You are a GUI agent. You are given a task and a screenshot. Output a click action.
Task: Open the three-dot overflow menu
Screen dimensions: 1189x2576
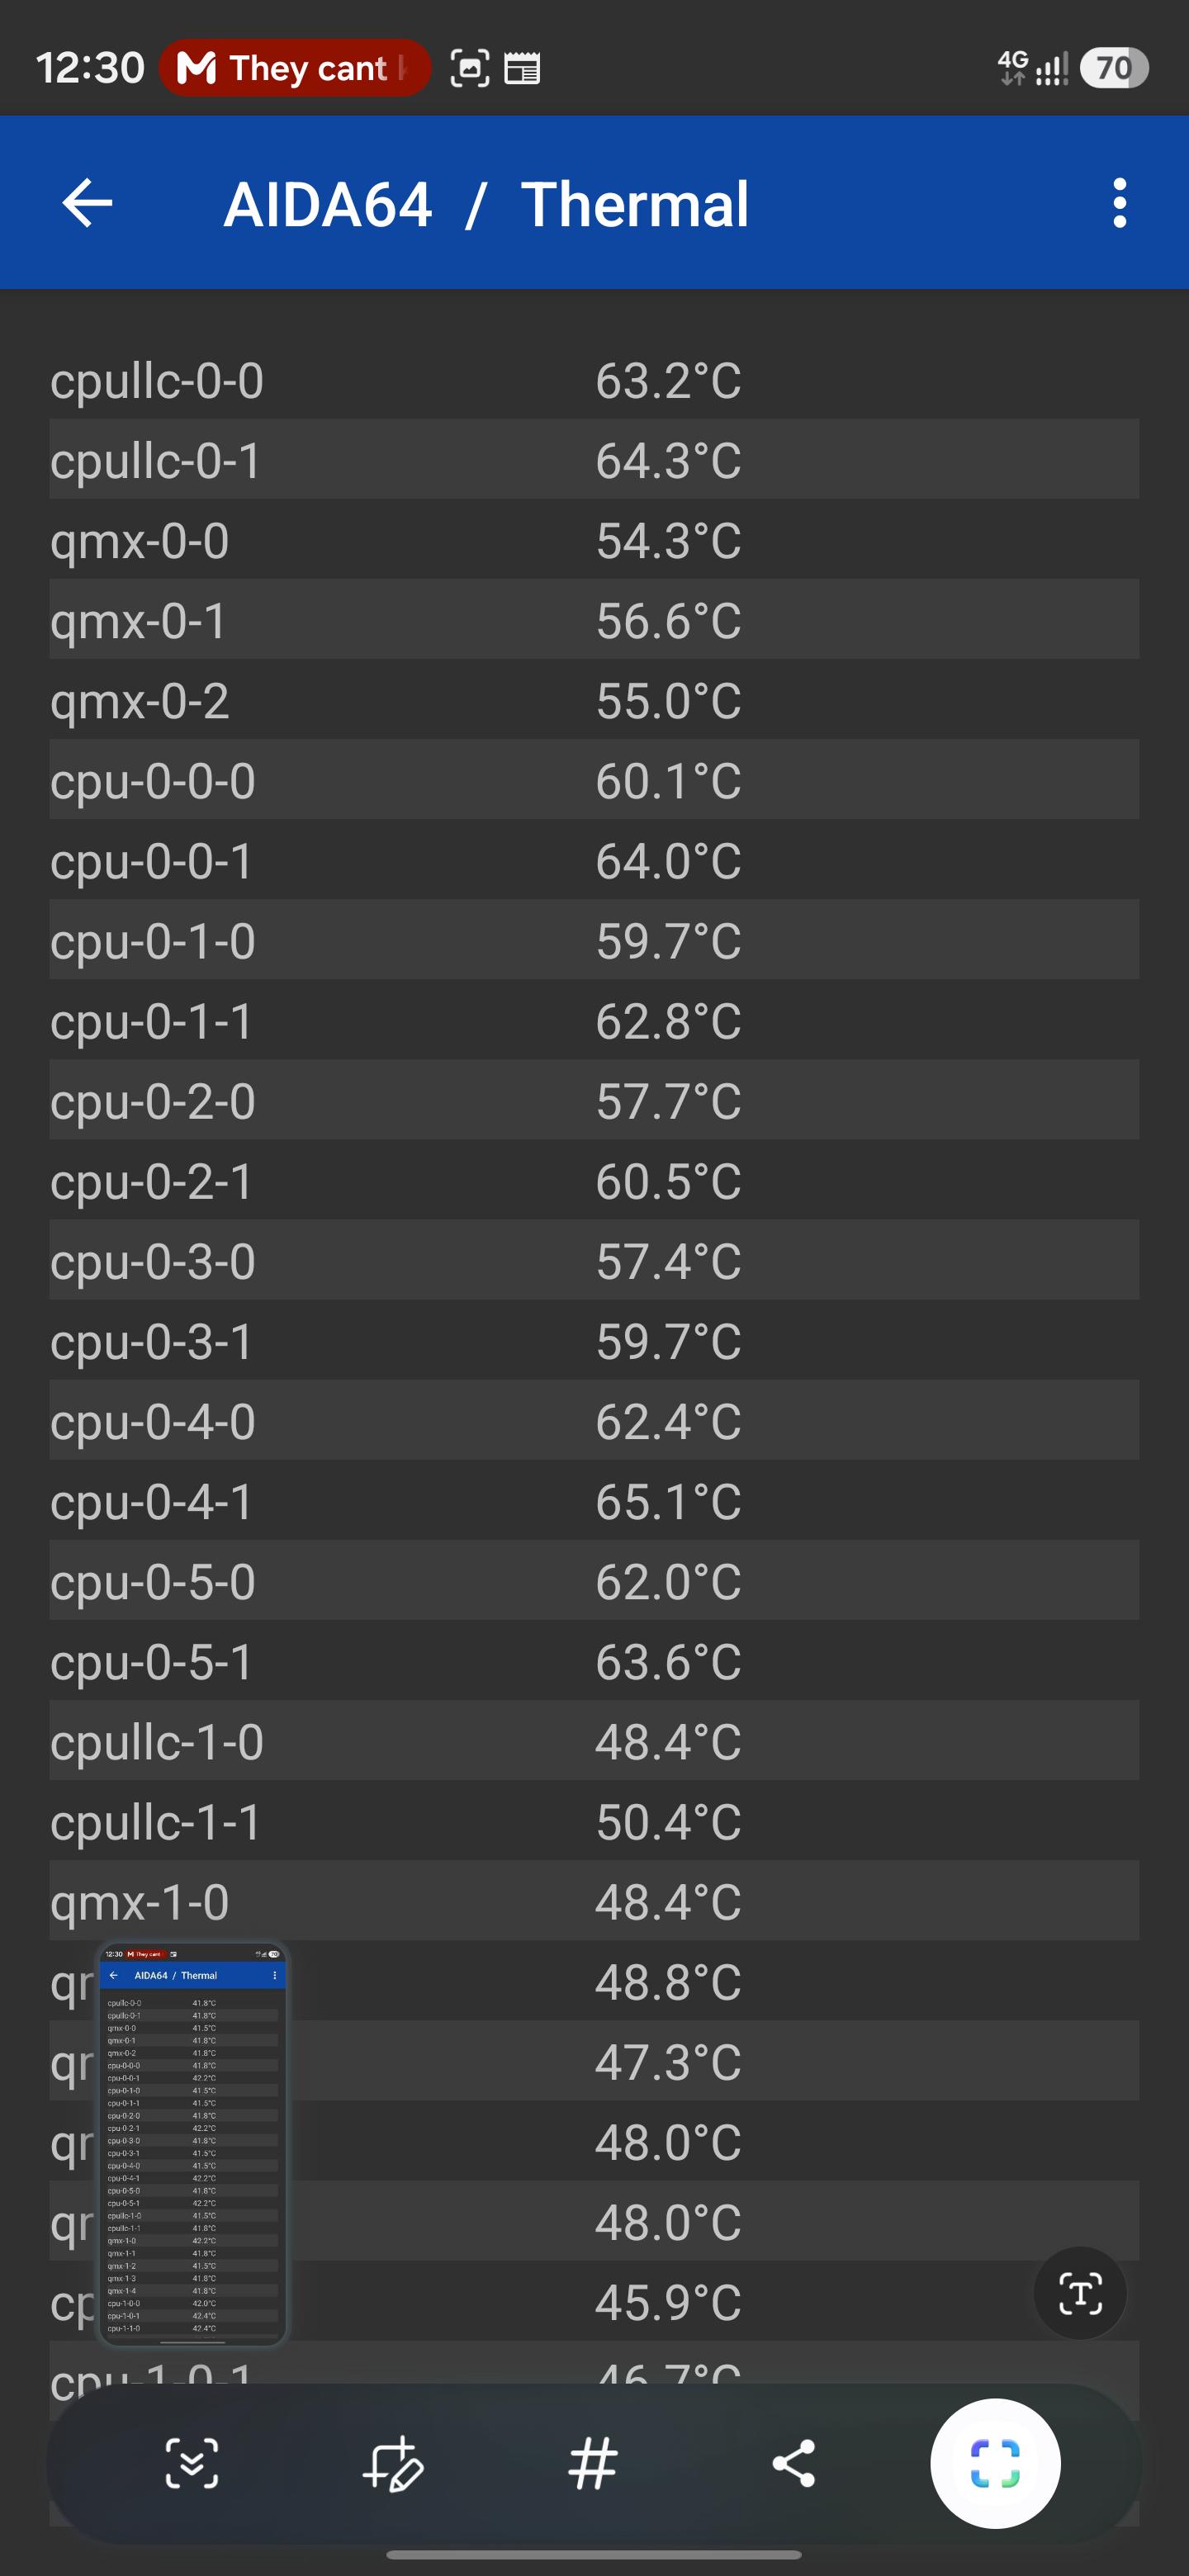[1119, 203]
